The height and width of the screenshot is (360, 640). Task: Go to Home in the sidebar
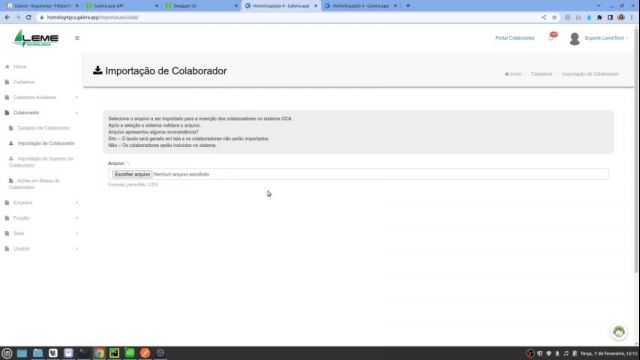pyautogui.click(x=20, y=67)
